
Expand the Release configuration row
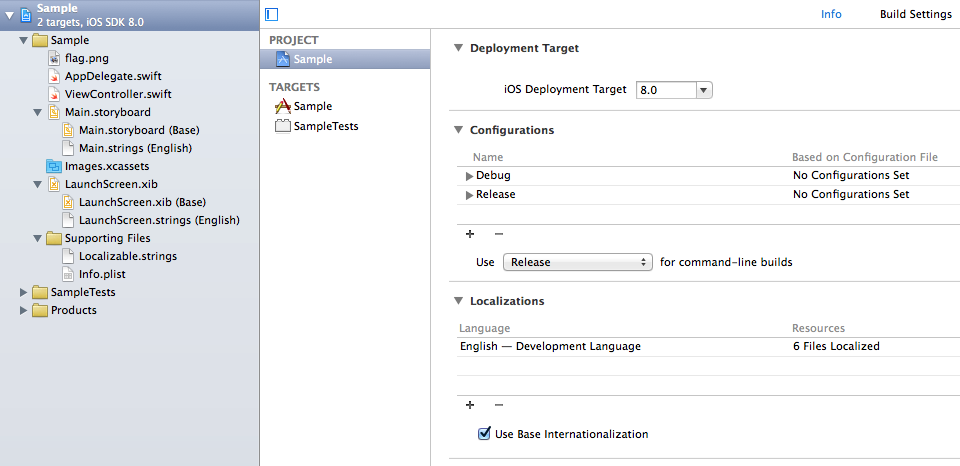click(470, 195)
